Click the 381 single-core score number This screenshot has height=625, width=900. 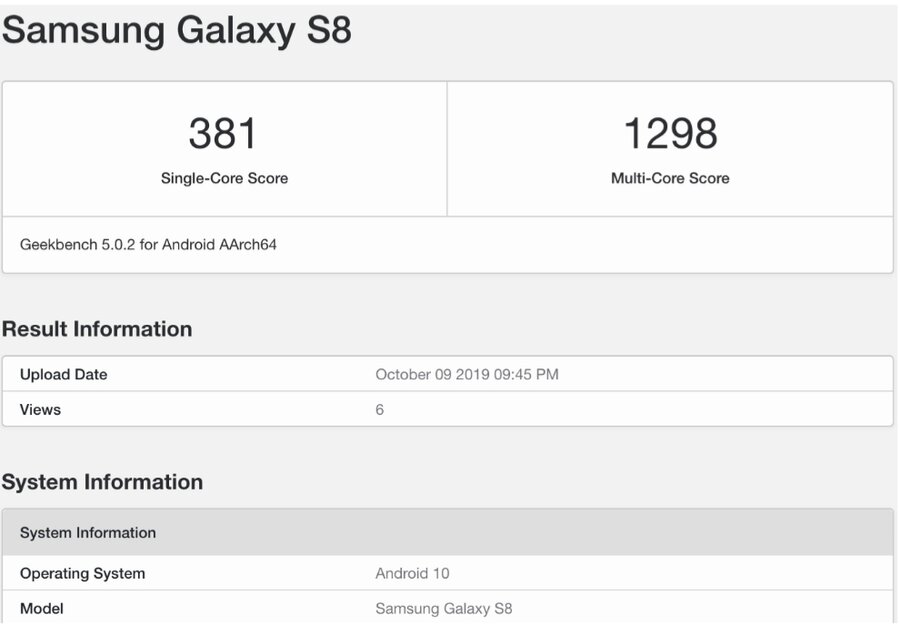(x=224, y=133)
